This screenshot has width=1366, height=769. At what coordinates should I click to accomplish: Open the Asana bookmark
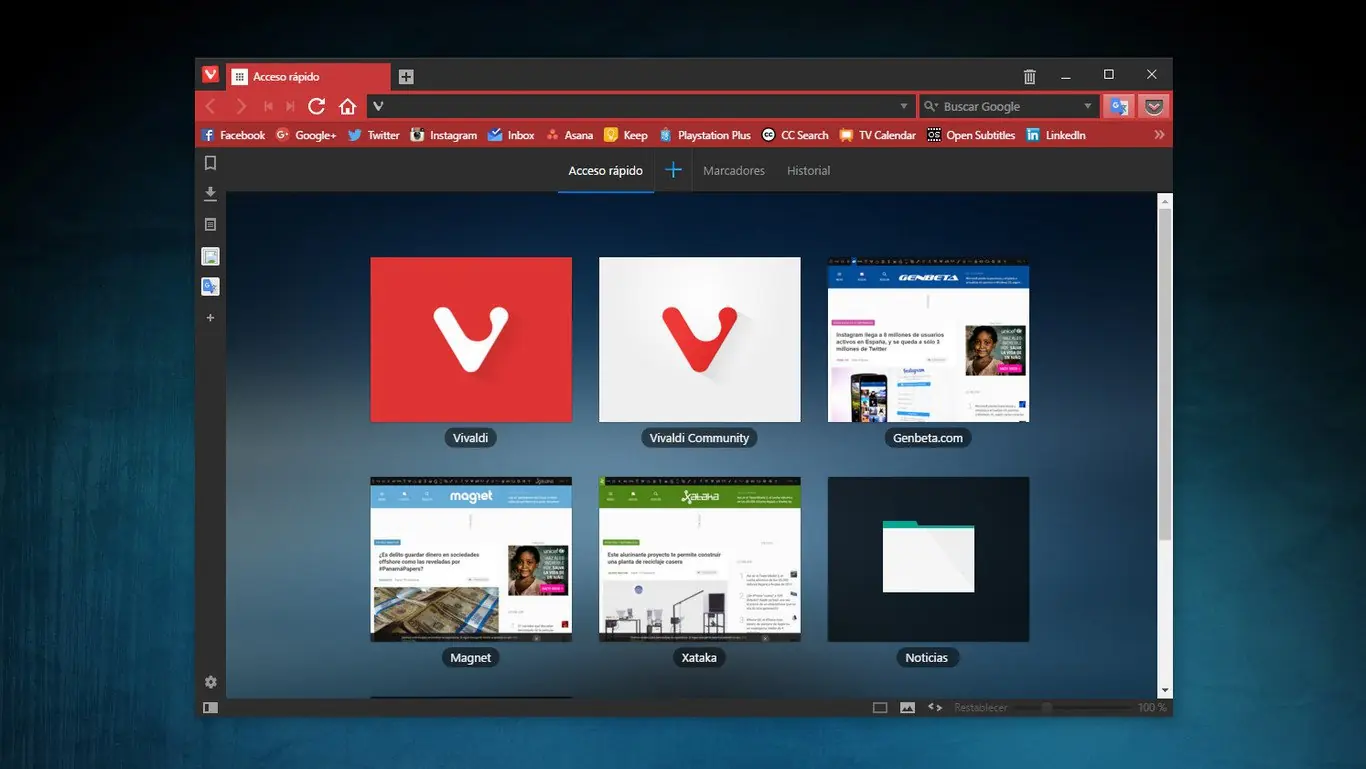click(569, 135)
